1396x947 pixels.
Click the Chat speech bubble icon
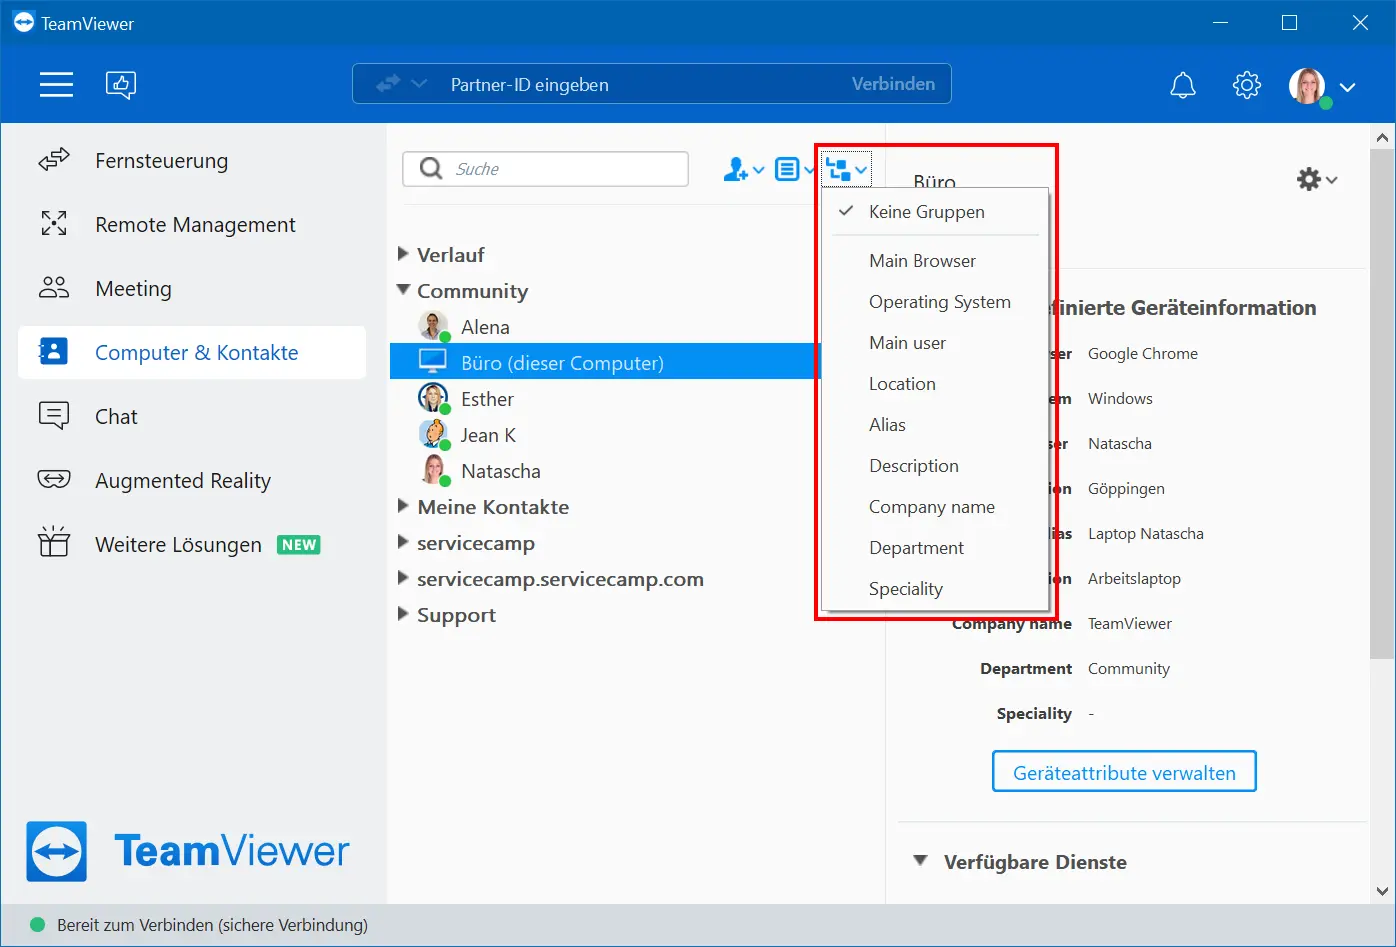tap(54, 415)
